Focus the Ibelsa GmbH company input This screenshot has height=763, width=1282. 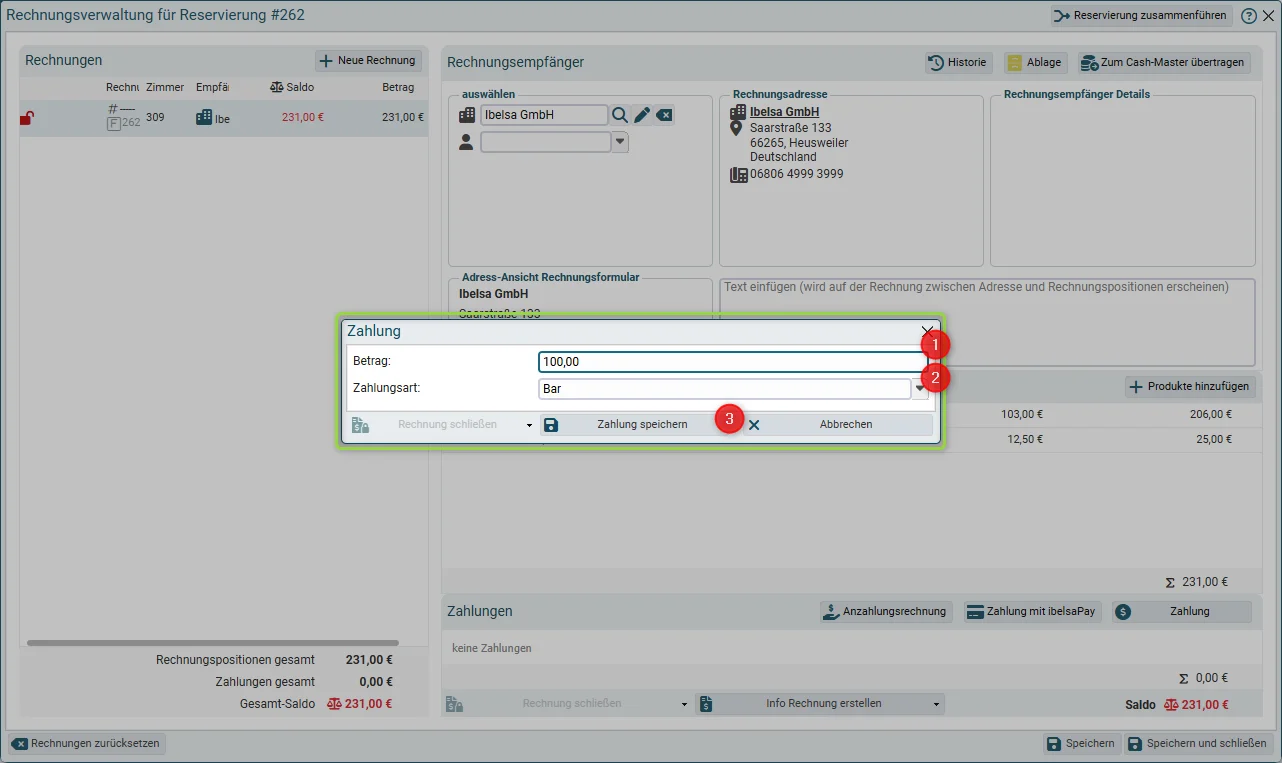544,115
